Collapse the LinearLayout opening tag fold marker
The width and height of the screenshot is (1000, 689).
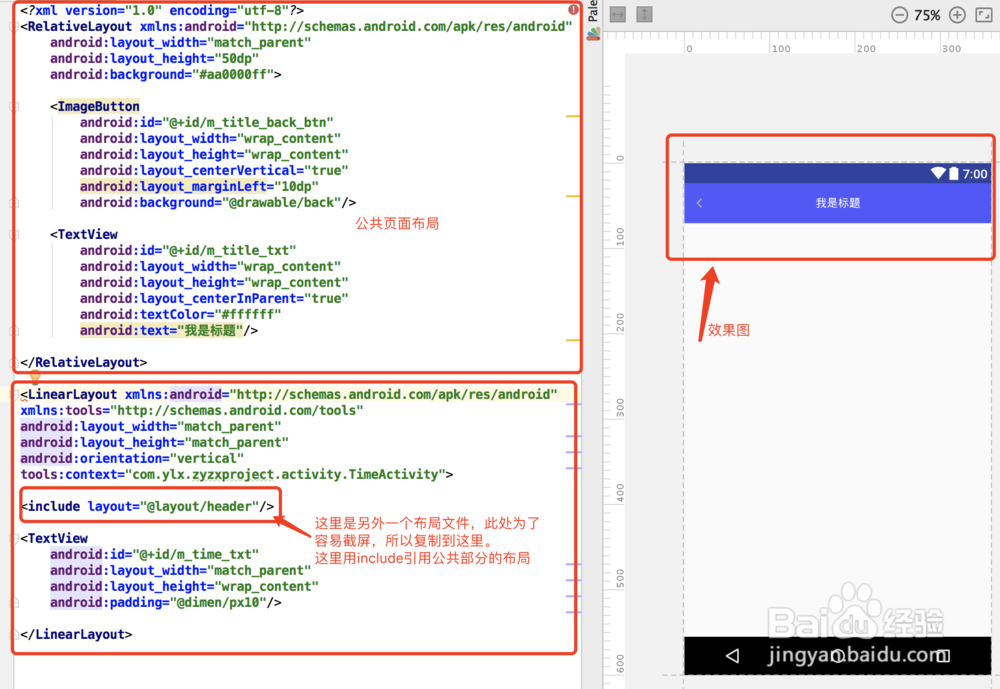tap(14, 395)
